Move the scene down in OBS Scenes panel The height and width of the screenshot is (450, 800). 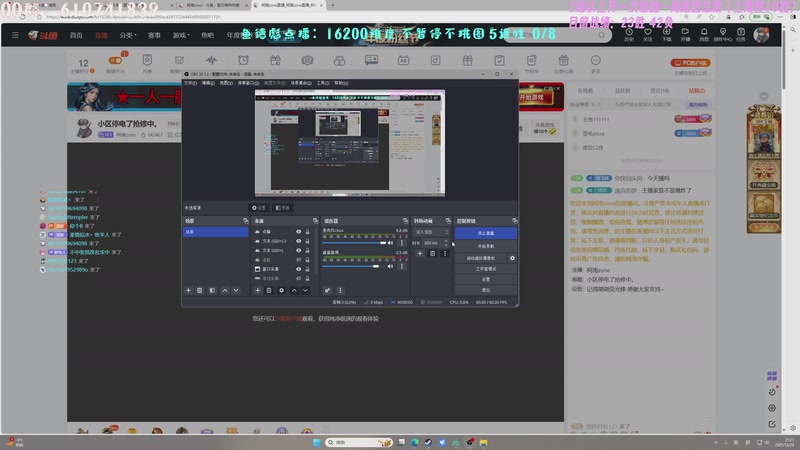pyautogui.click(x=236, y=290)
